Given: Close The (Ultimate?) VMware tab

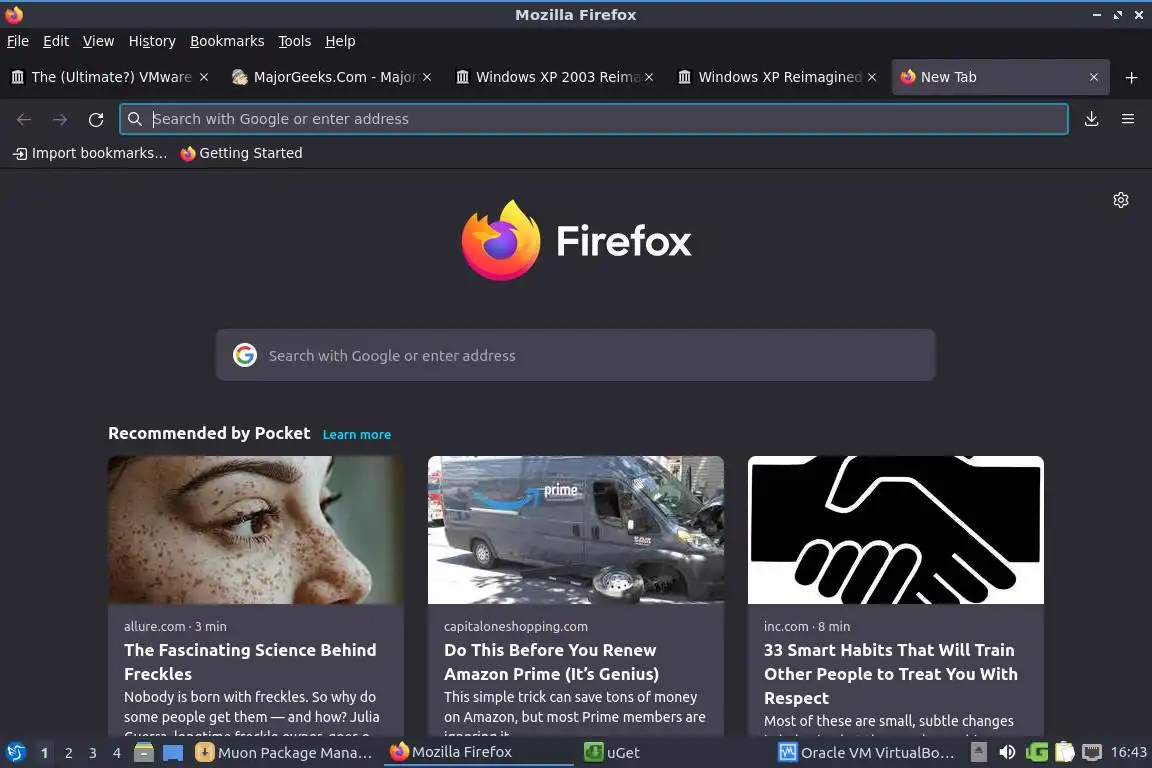Looking at the screenshot, I should coord(204,77).
